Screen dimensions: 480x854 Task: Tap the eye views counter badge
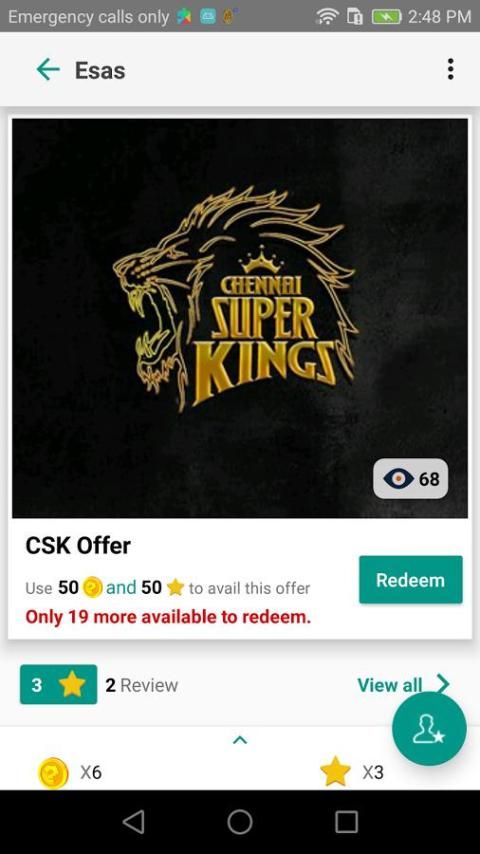coord(411,479)
